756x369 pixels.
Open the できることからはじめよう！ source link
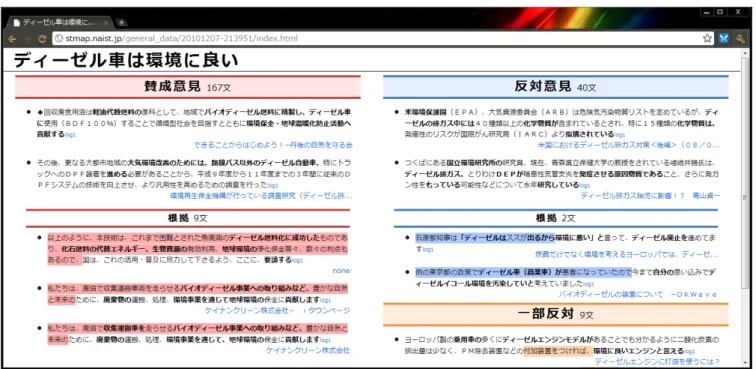click(273, 145)
